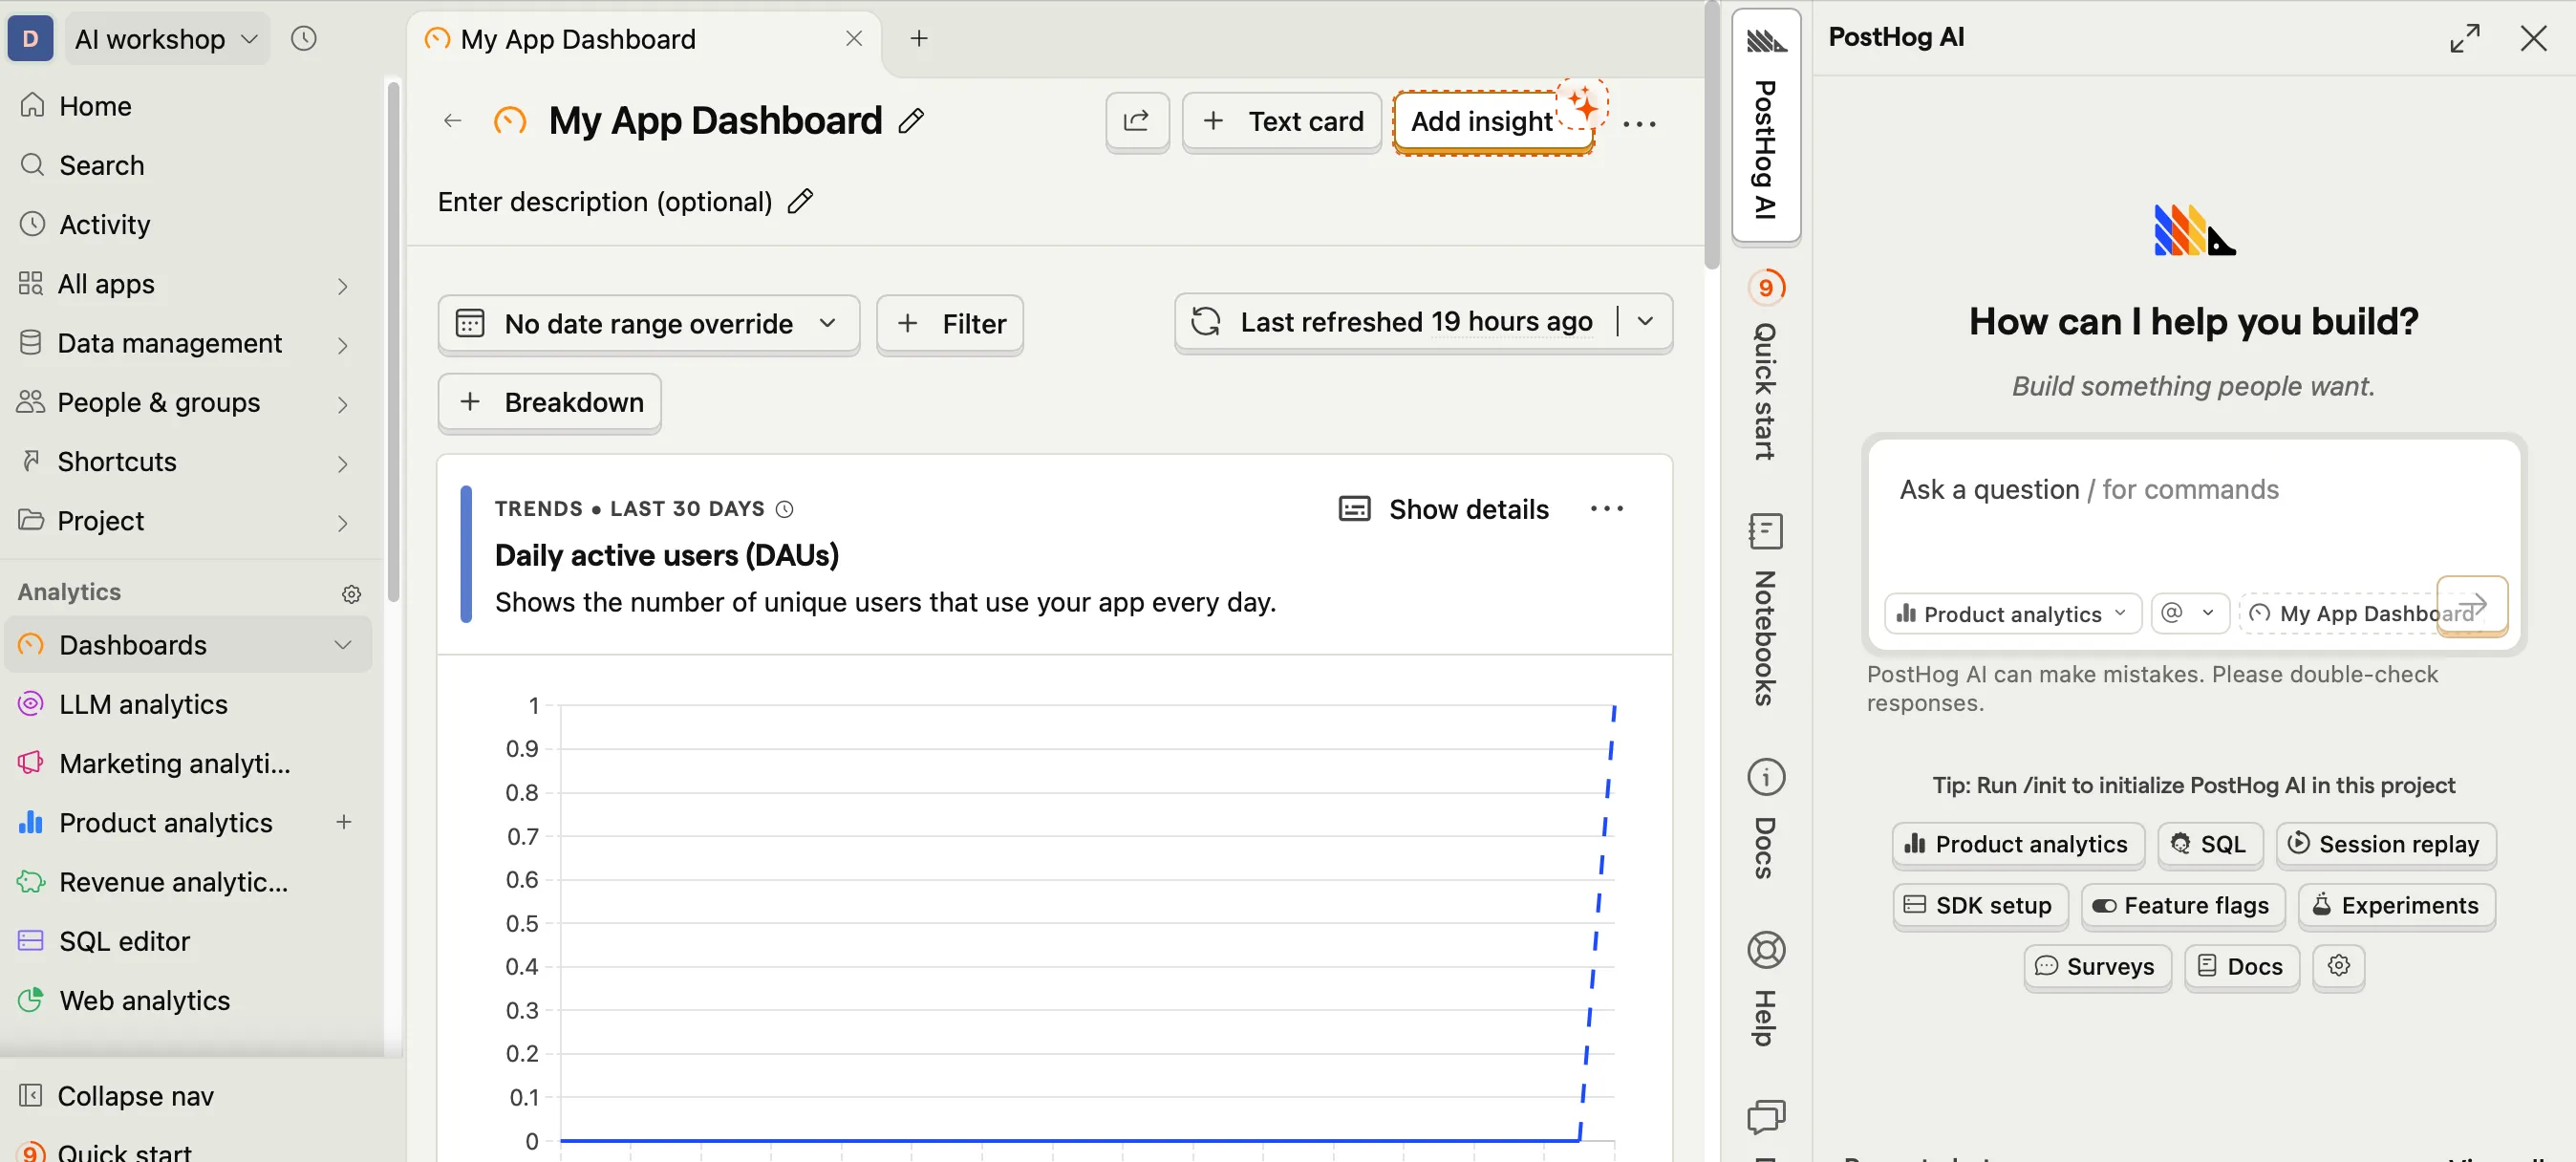This screenshot has width=2576, height=1162.
Task: Collapse the Dashboards section chevron
Action: [344, 644]
